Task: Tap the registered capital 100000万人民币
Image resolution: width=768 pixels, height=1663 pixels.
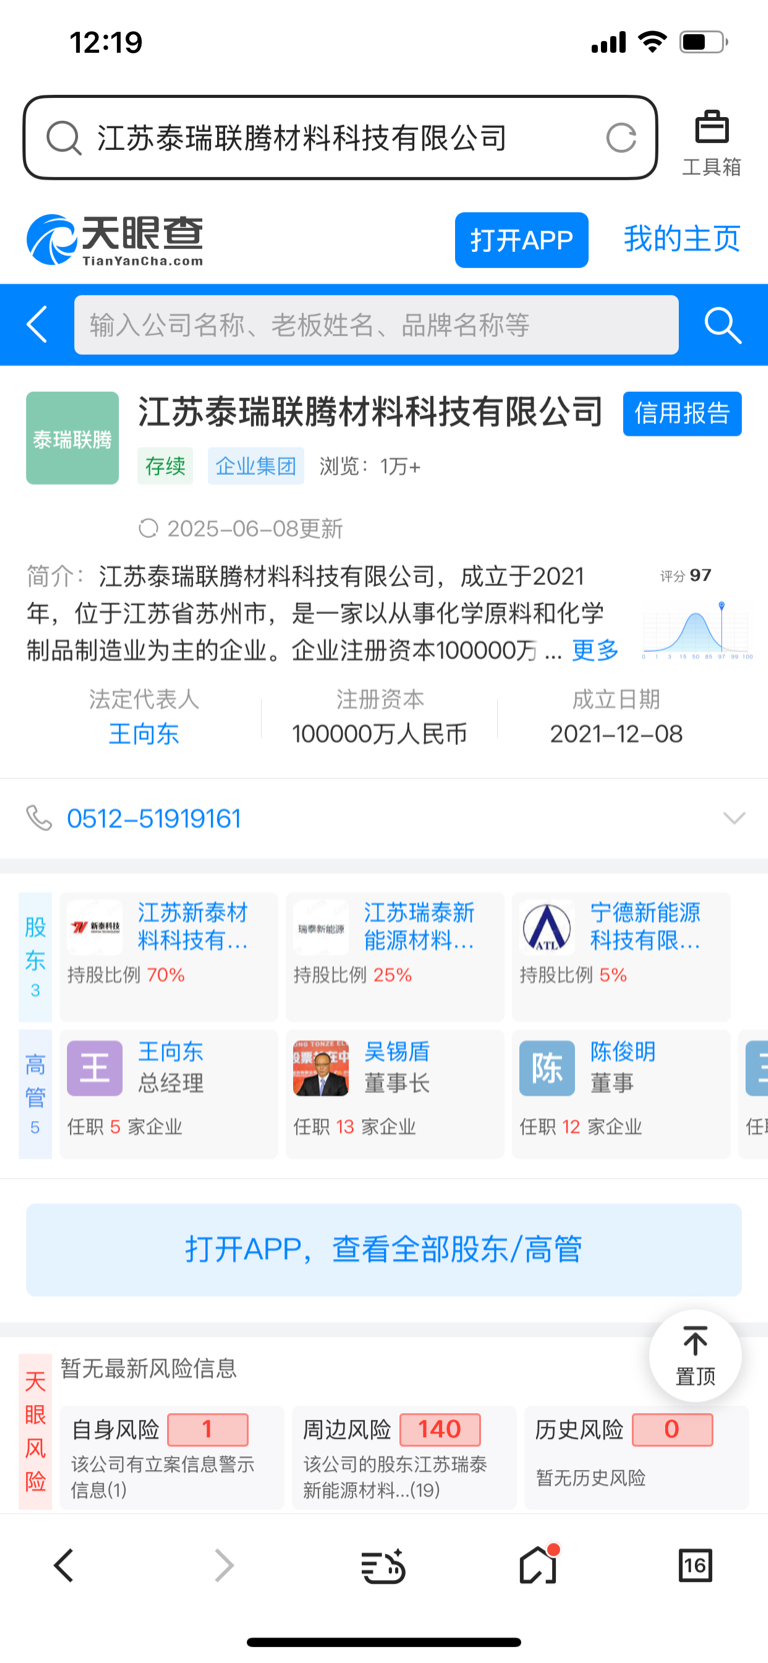Action: [x=380, y=734]
